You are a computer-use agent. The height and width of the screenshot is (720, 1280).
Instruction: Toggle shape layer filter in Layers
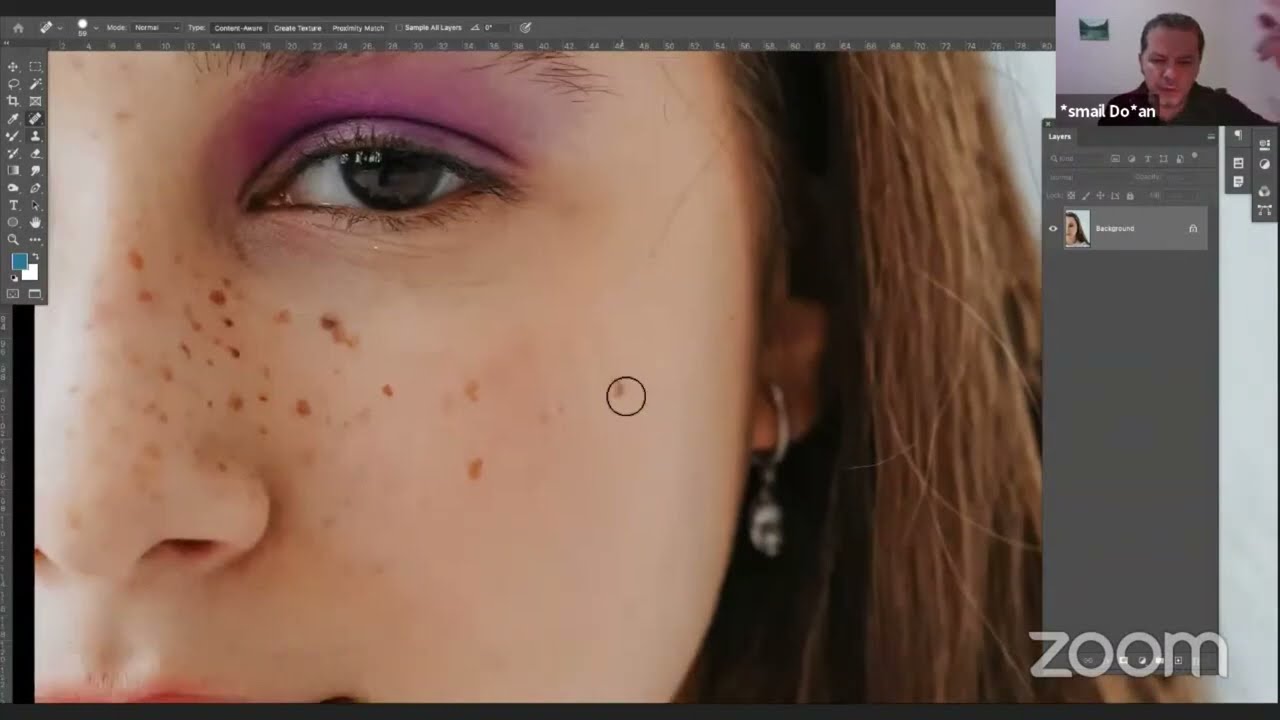(x=1164, y=158)
